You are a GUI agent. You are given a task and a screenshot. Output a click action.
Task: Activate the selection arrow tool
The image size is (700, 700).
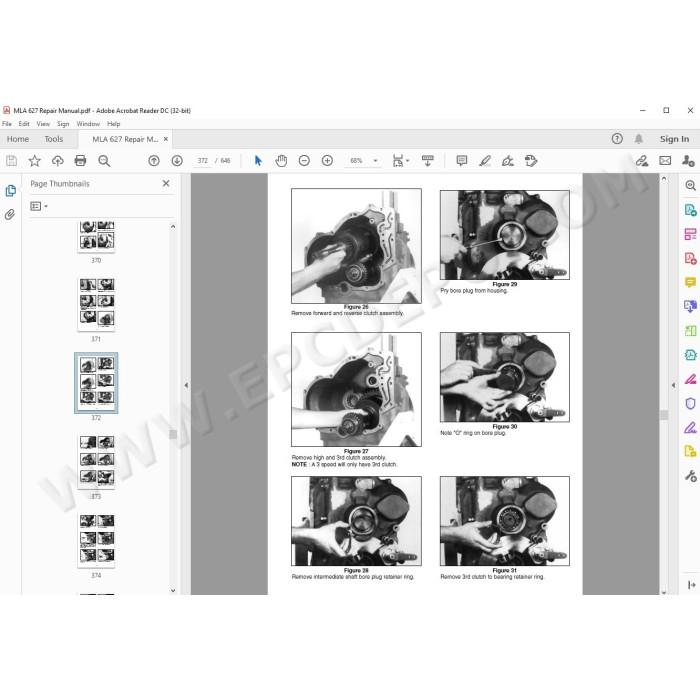(x=258, y=161)
